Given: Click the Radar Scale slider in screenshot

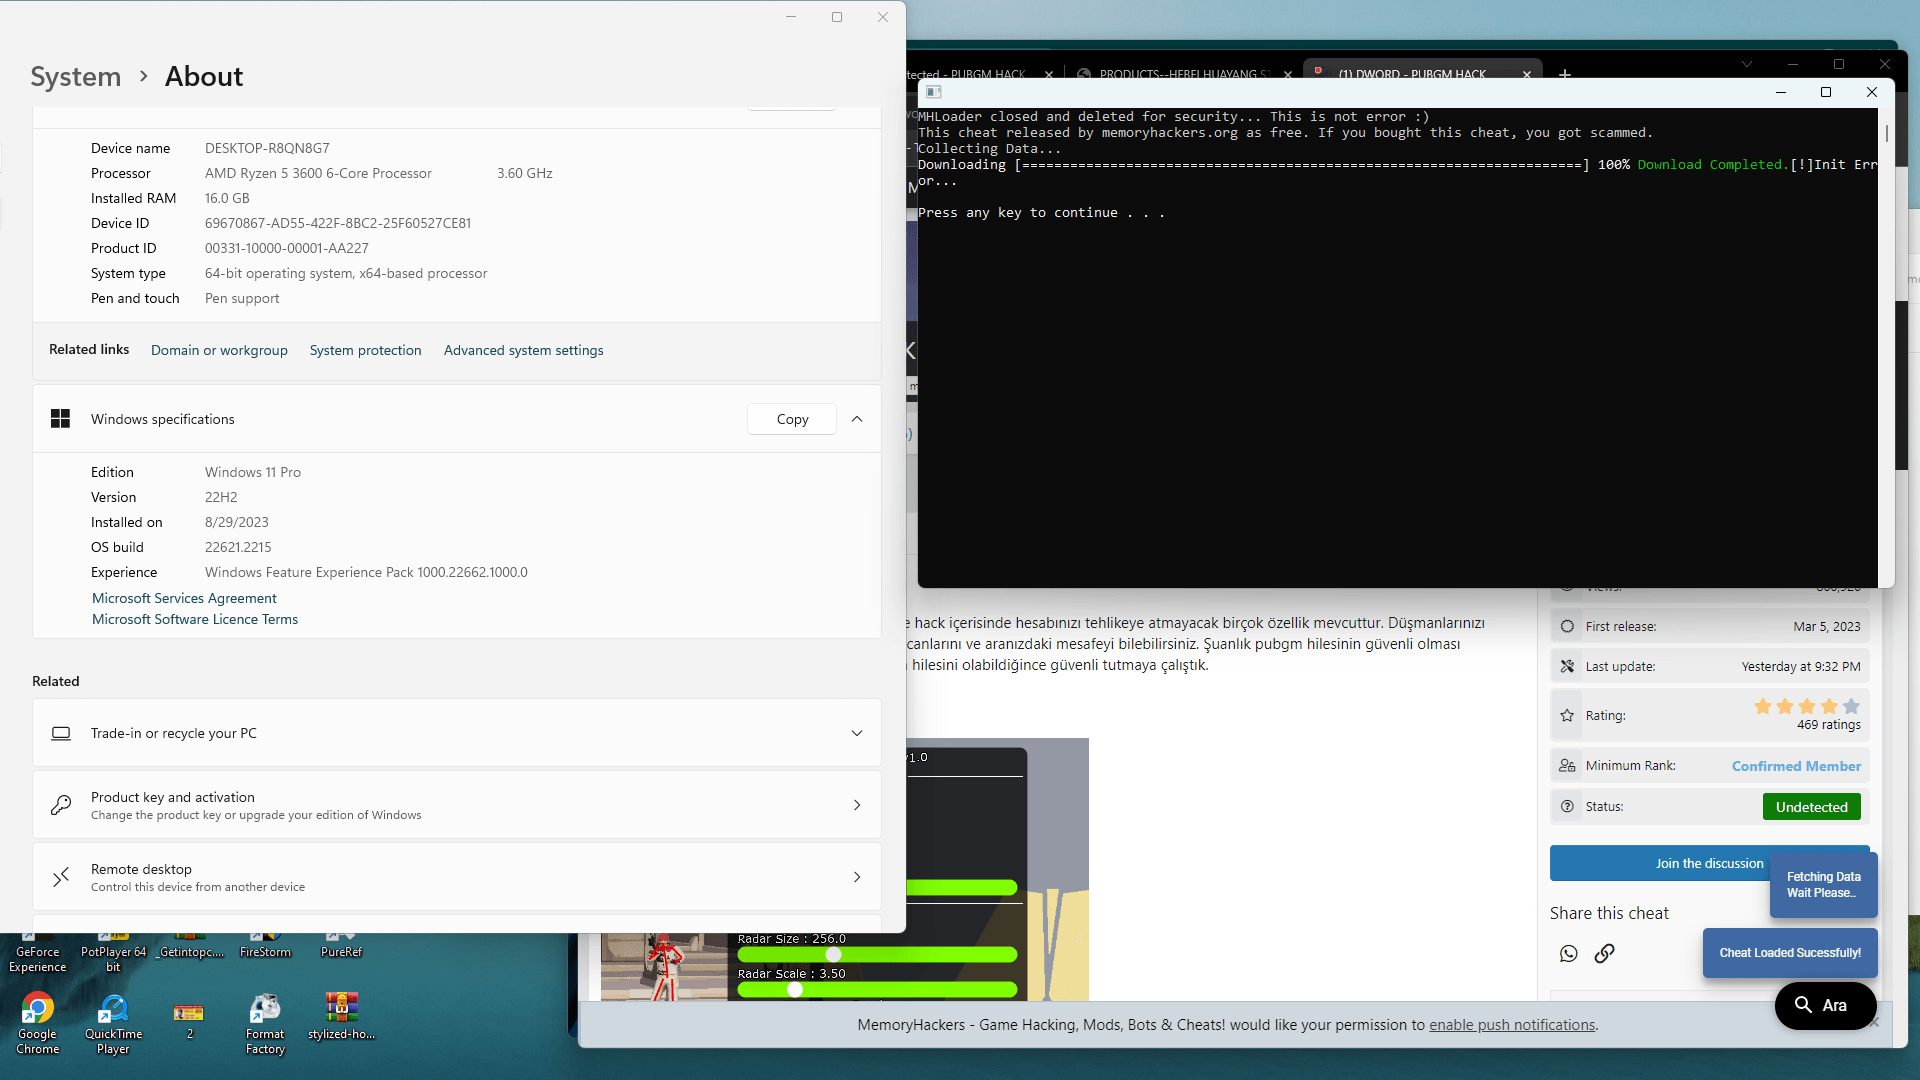Looking at the screenshot, I should tap(877, 990).
